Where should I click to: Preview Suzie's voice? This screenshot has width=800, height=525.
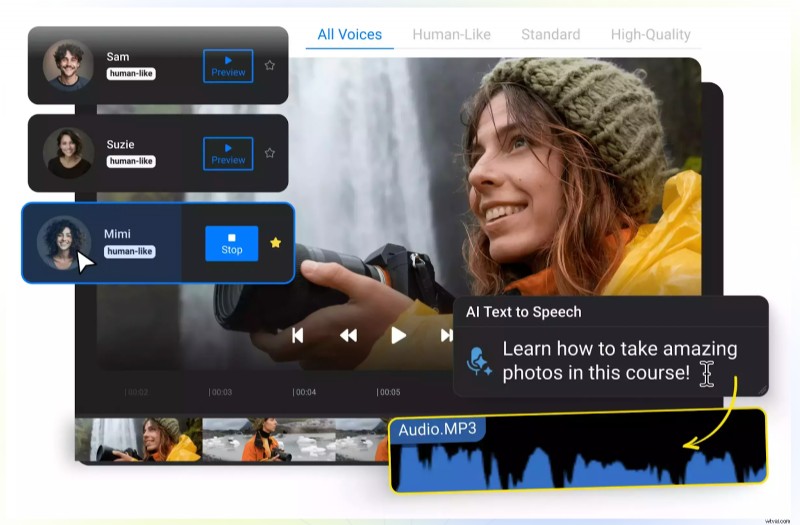tap(228, 154)
